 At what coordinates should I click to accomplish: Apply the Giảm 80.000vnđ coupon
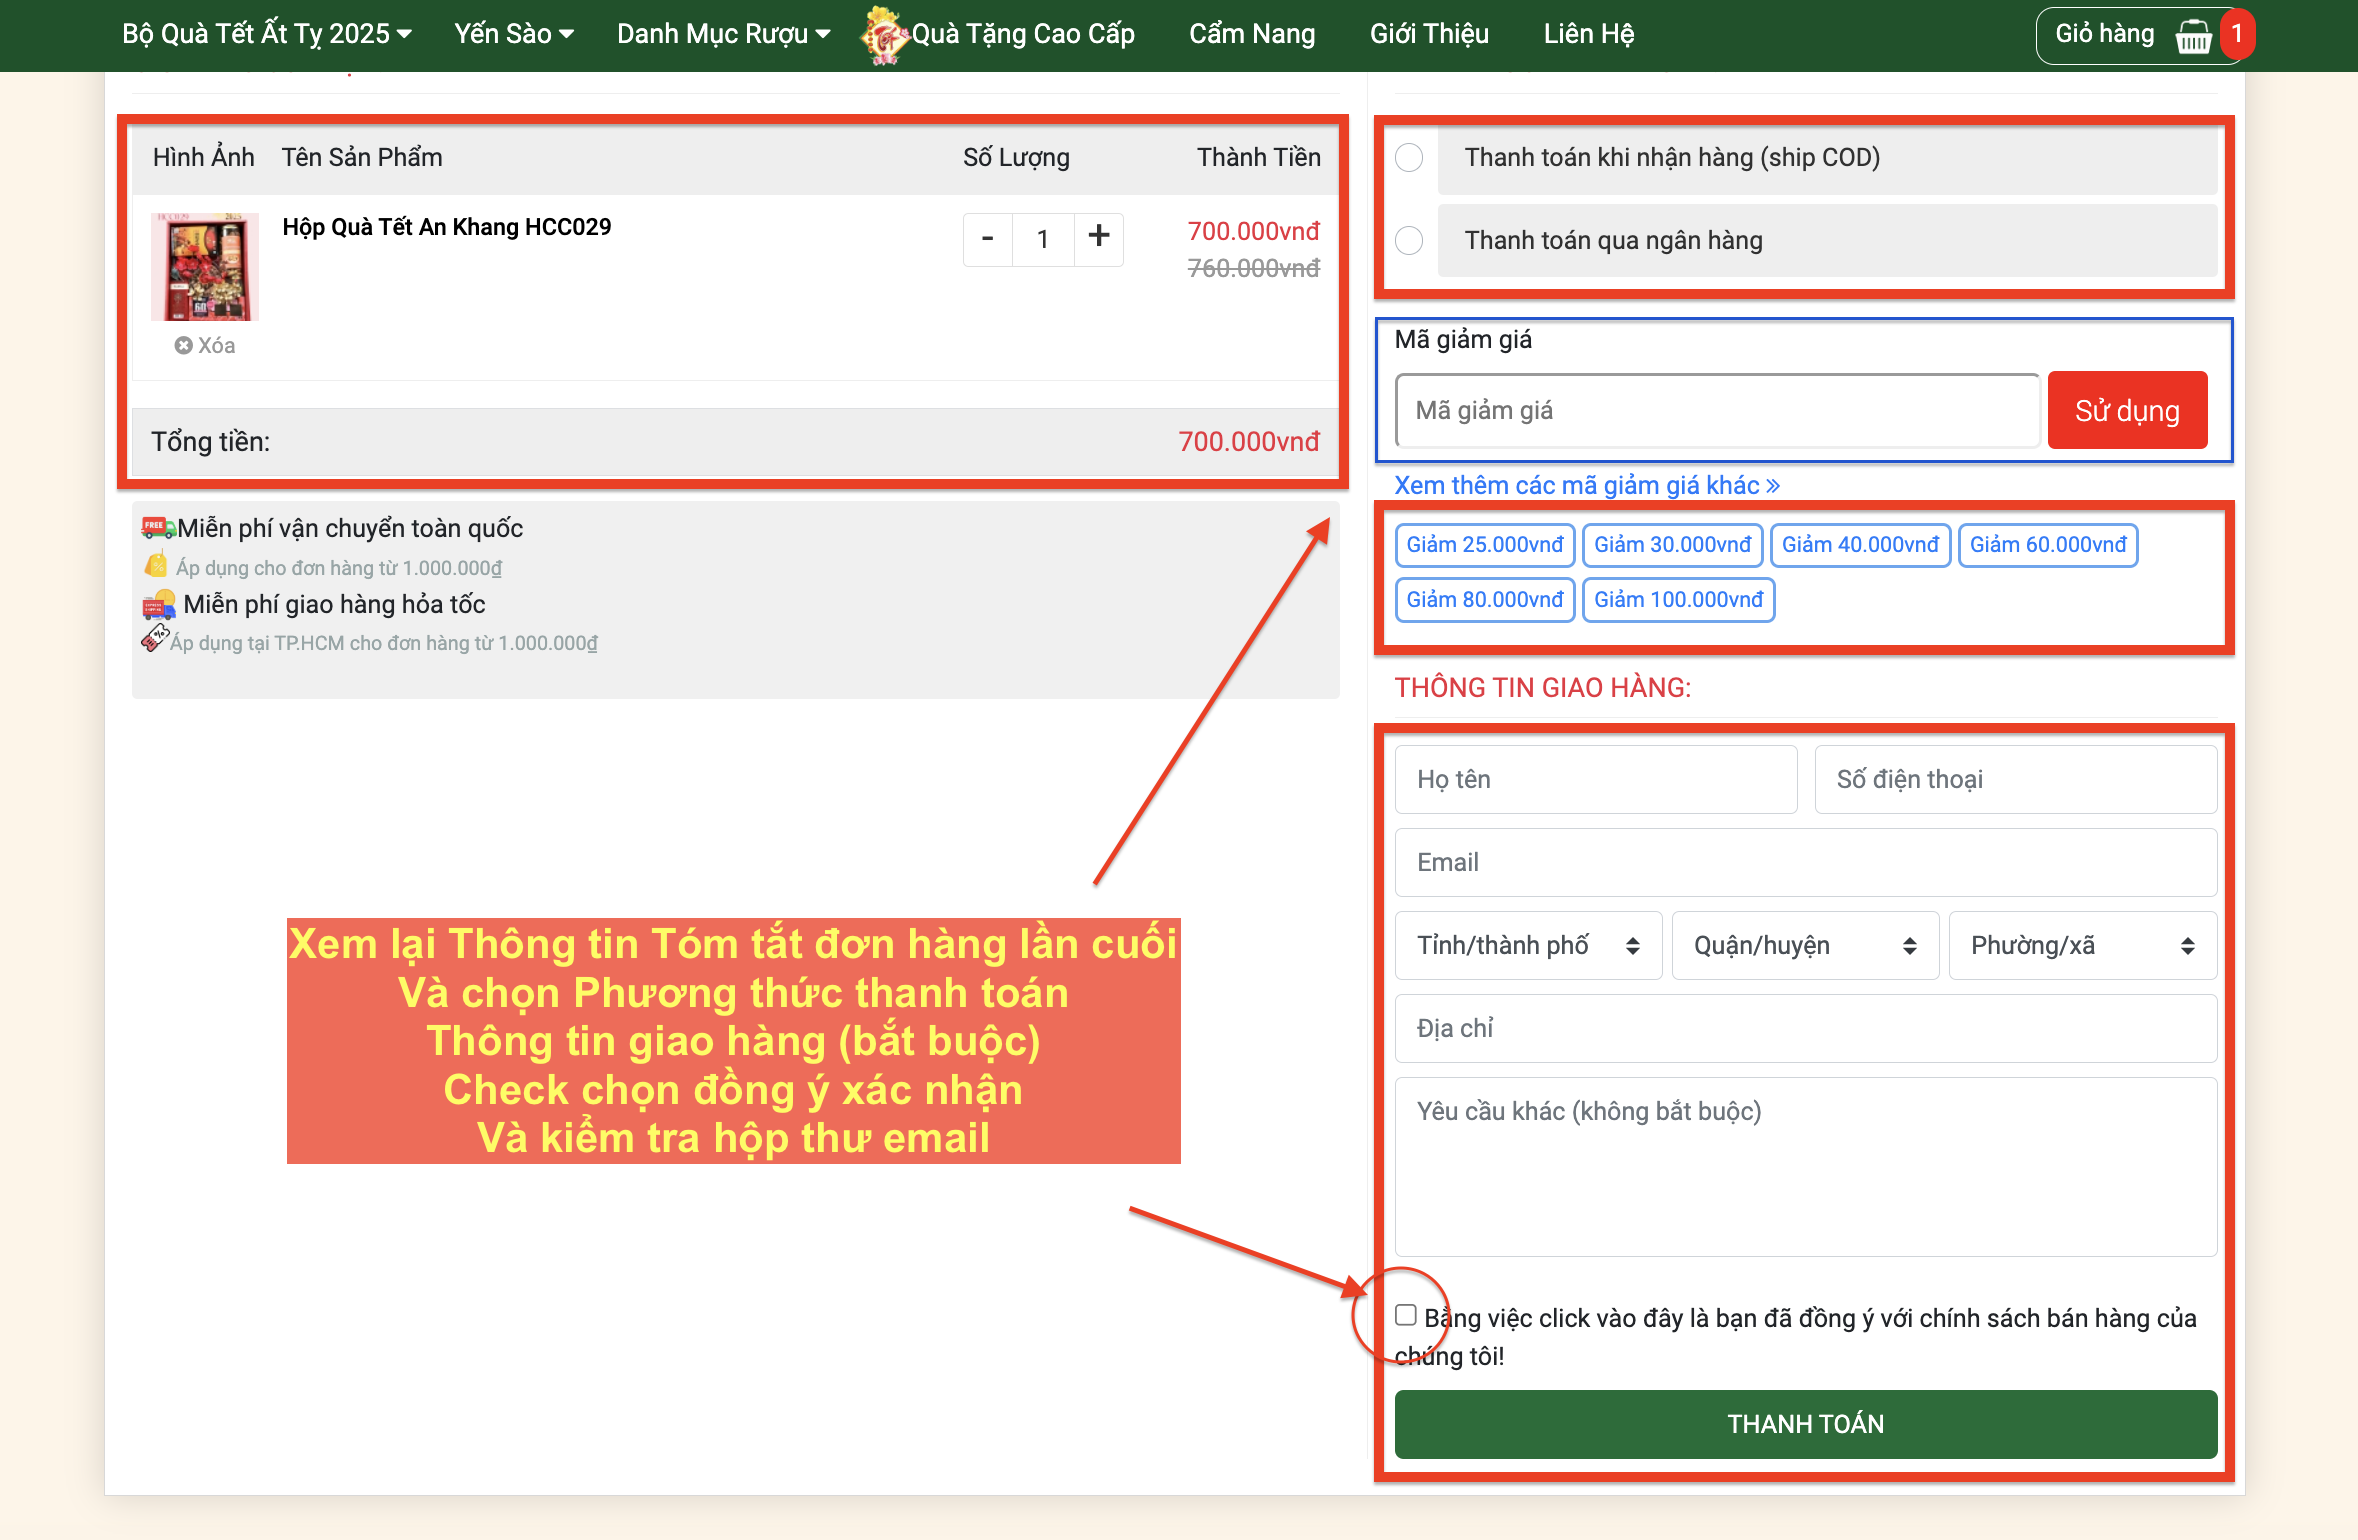click(x=1485, y=600)
